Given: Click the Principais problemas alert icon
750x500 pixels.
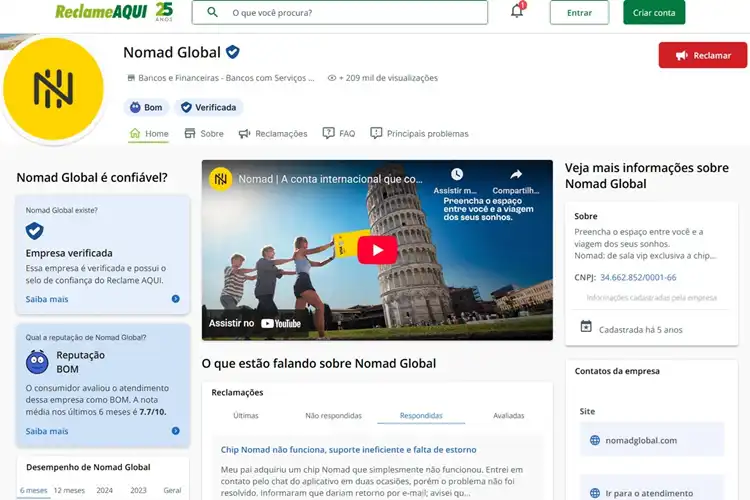Looking at the screenshot, I should [x=376, y=133].
